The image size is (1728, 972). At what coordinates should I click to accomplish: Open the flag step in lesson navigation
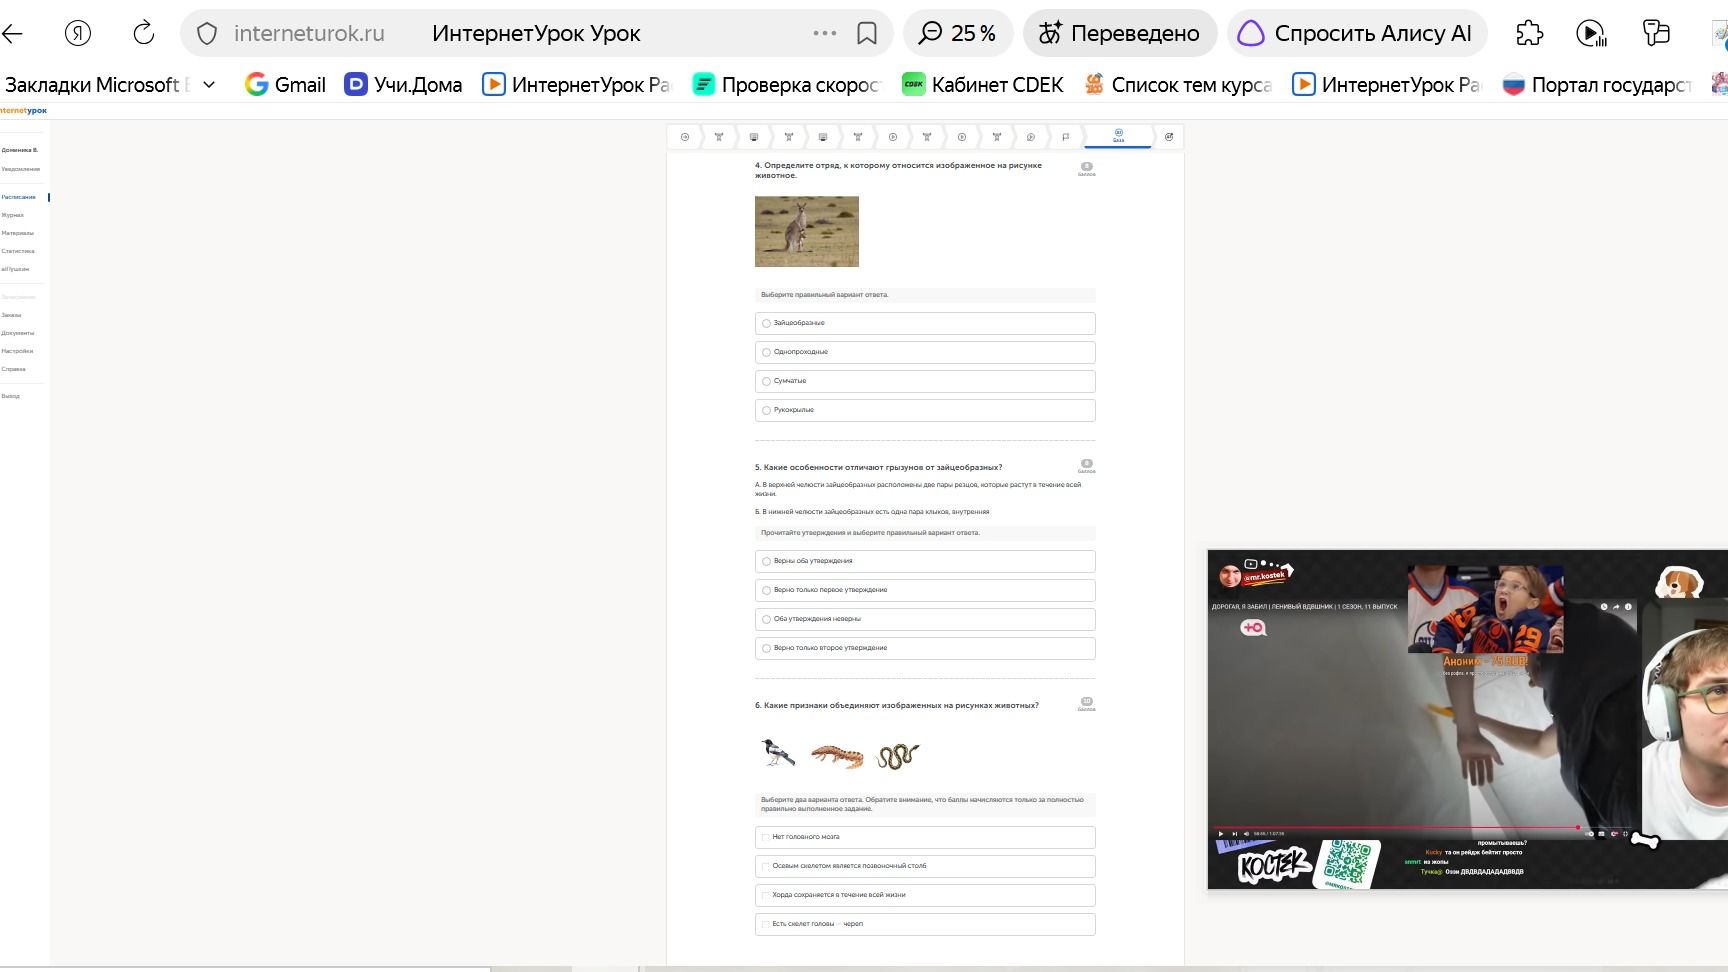1065,137
